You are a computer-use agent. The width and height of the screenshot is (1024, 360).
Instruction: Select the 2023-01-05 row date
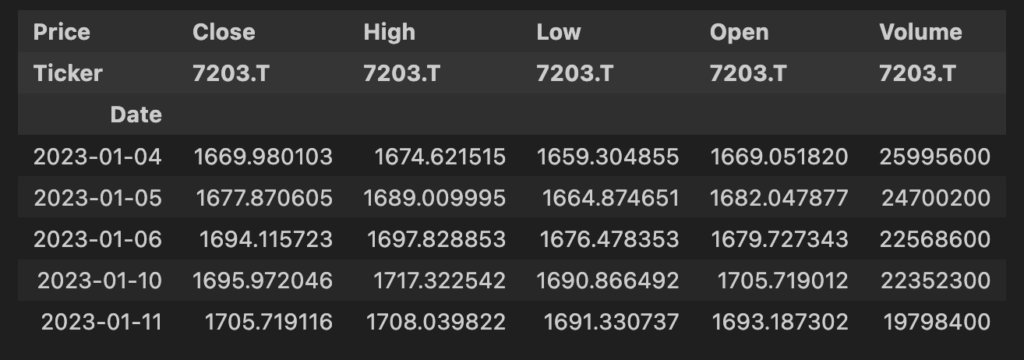pyautogui.click(x=97, y=198)
